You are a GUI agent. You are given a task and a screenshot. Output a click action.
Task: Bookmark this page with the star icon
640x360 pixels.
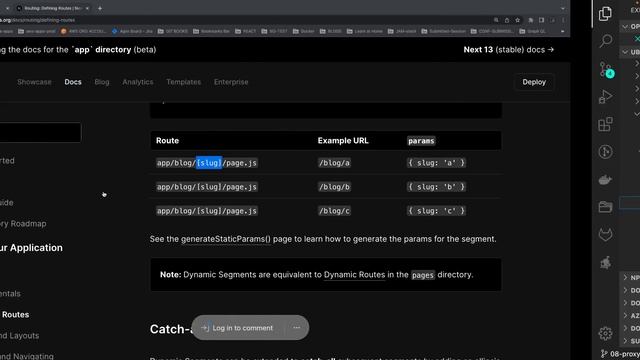pyautogui.click(x=518, y=20)
